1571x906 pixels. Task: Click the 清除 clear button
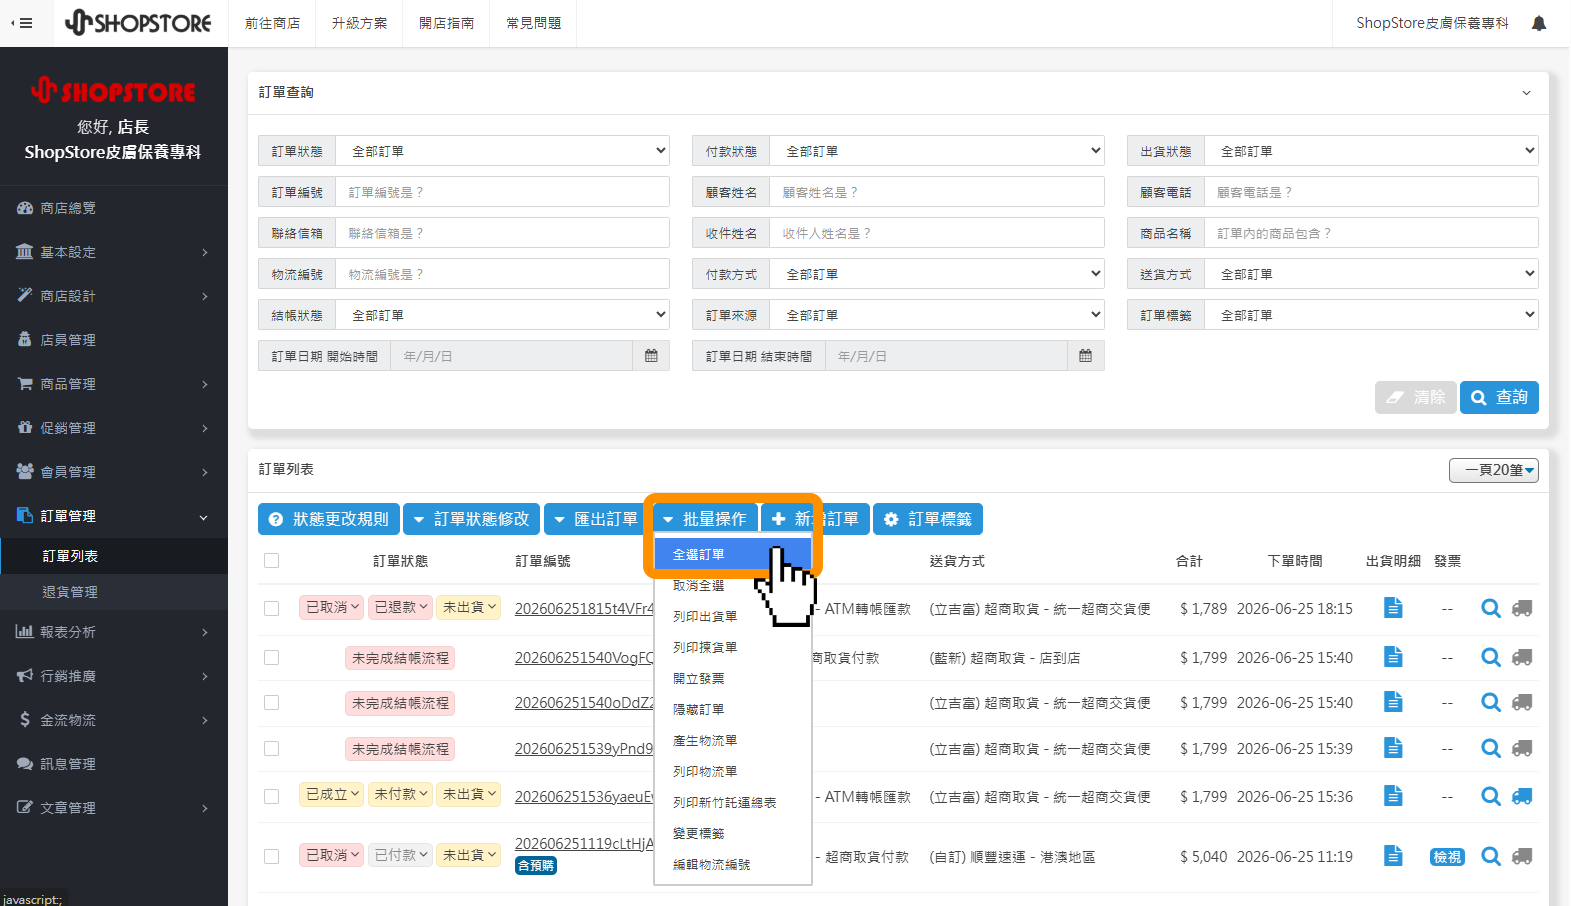tap(1415, 397)
